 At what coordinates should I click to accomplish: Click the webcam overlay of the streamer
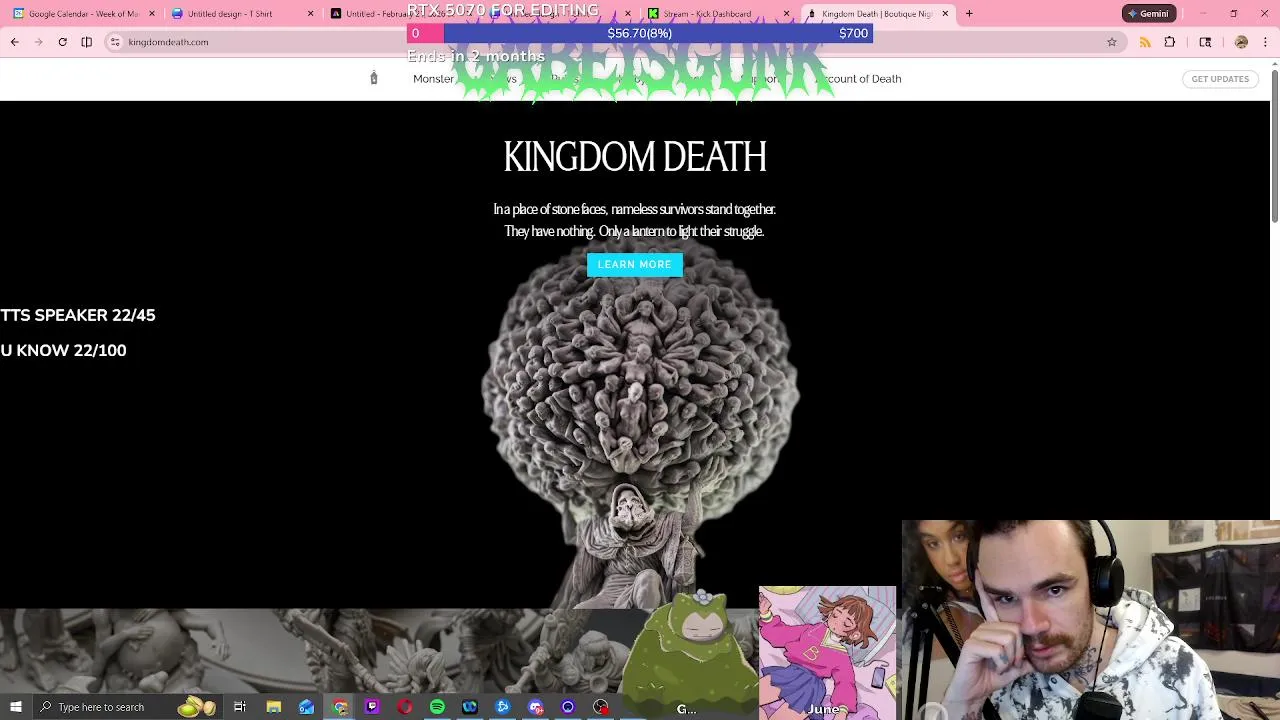pos(1090,620)
